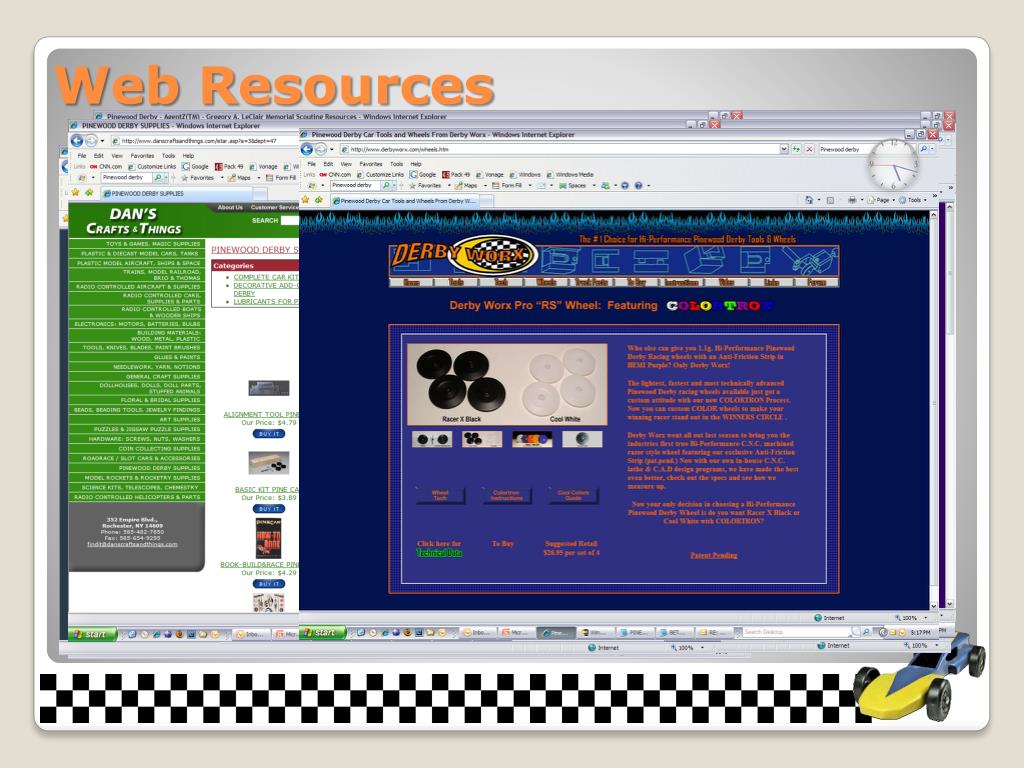Viewport: 1024px width, 768px height.
Task: Click Spaces button in Derby Worx toolbar
Action: (x=573, y=185)
